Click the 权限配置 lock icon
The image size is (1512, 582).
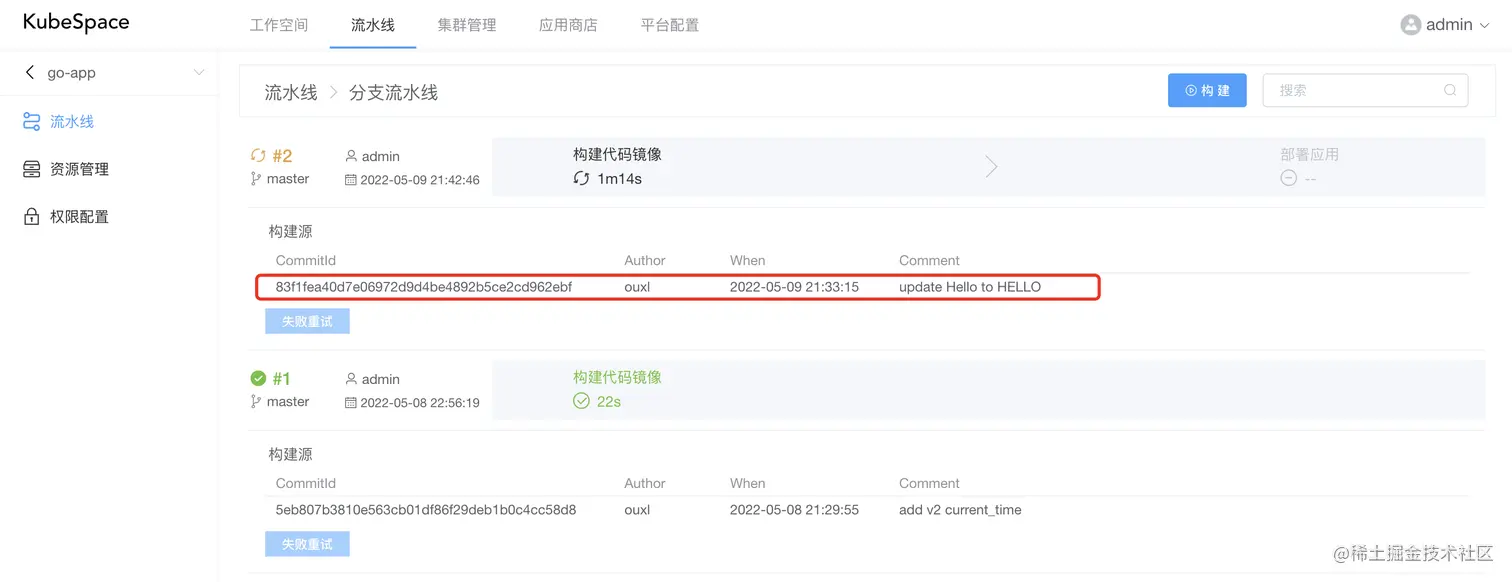(32, 216)
